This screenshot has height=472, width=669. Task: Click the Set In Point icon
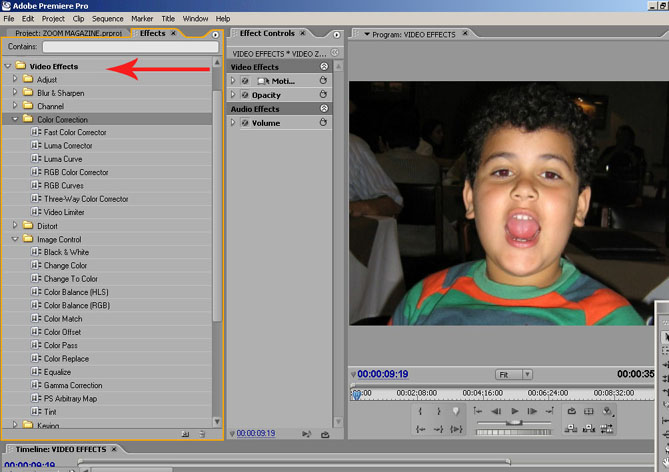(x=421, y=411)
